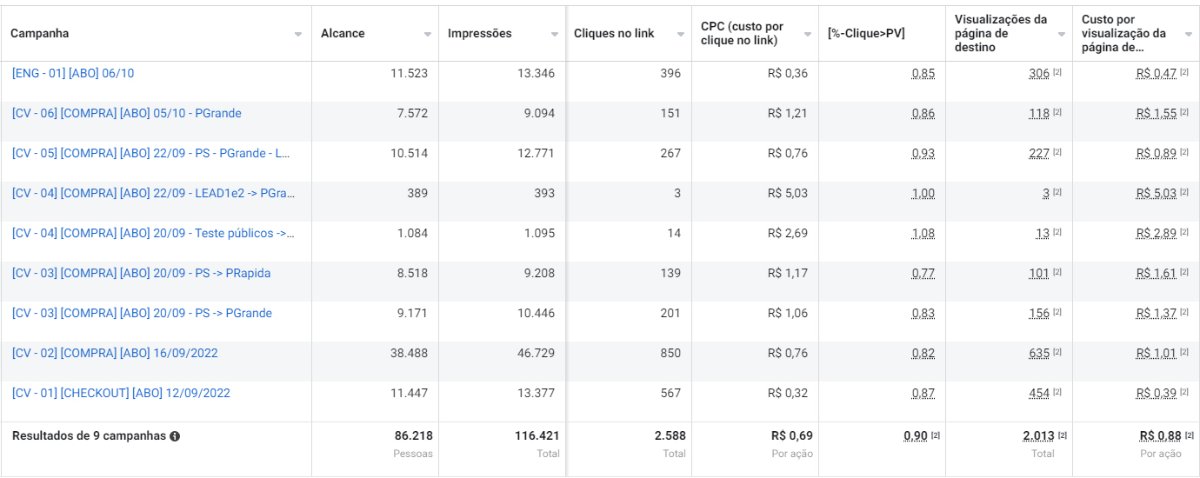This screenshot has height=478, width=1200.
Task: Open the Alcance column dropdown arrow
Action: (x=428, y=34)
